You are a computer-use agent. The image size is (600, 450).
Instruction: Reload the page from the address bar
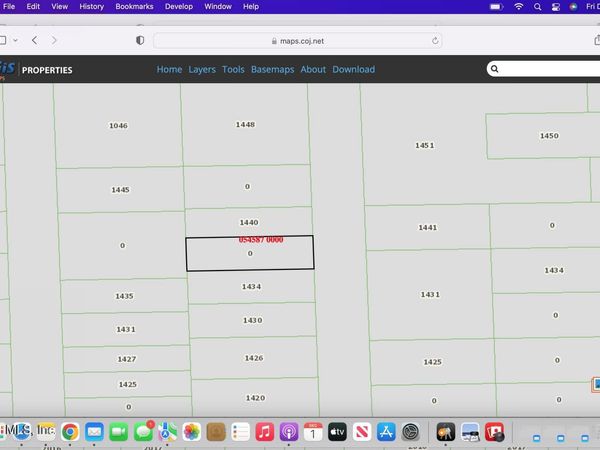pos(435,40)
